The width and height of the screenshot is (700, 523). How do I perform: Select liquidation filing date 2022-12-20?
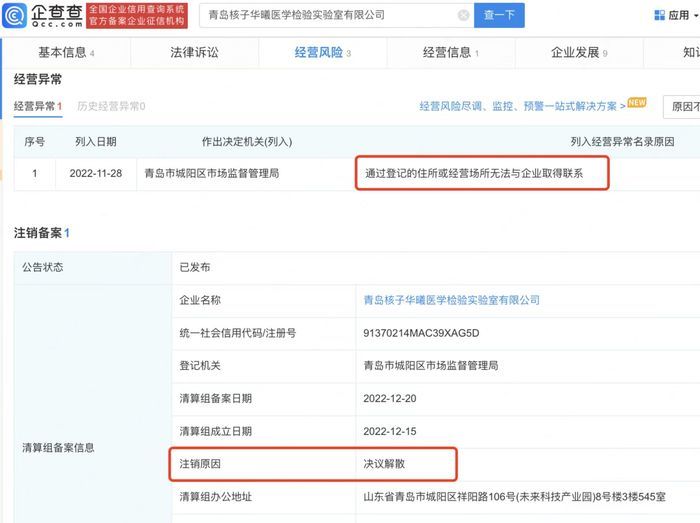[x=390, y=398]
